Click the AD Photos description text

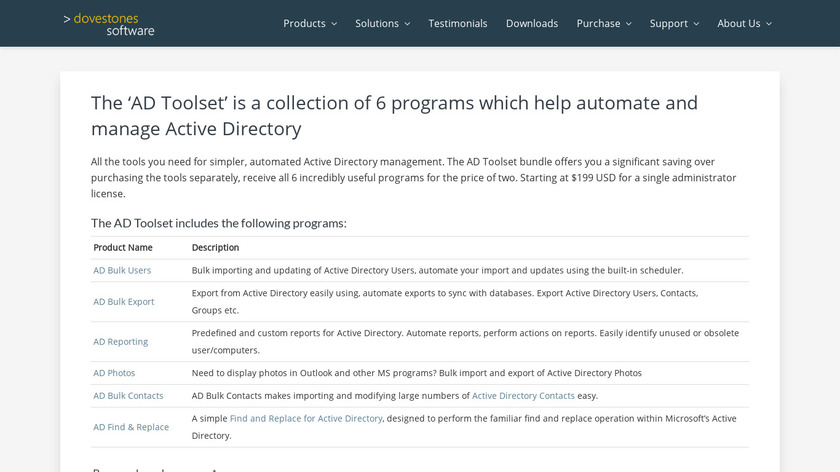click(417, 373)
